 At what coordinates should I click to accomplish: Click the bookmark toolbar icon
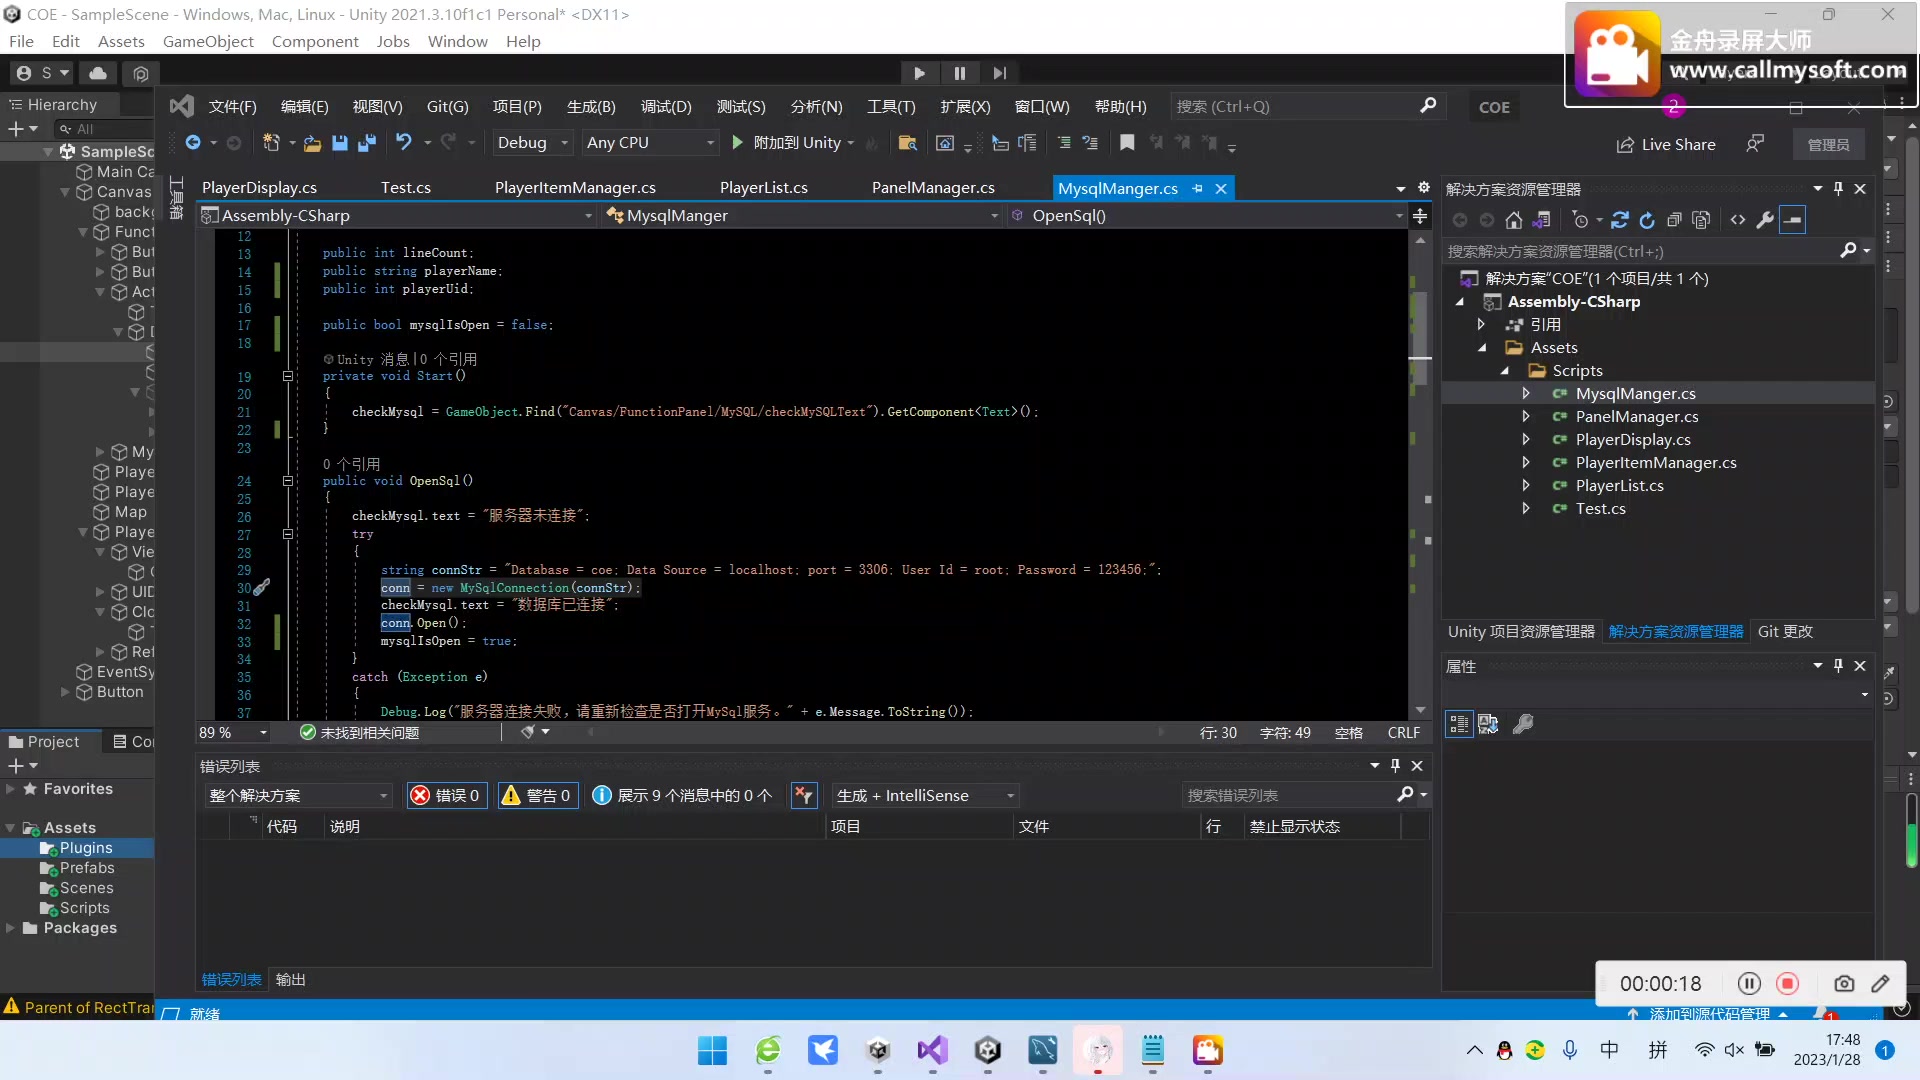pos(1127,143)
